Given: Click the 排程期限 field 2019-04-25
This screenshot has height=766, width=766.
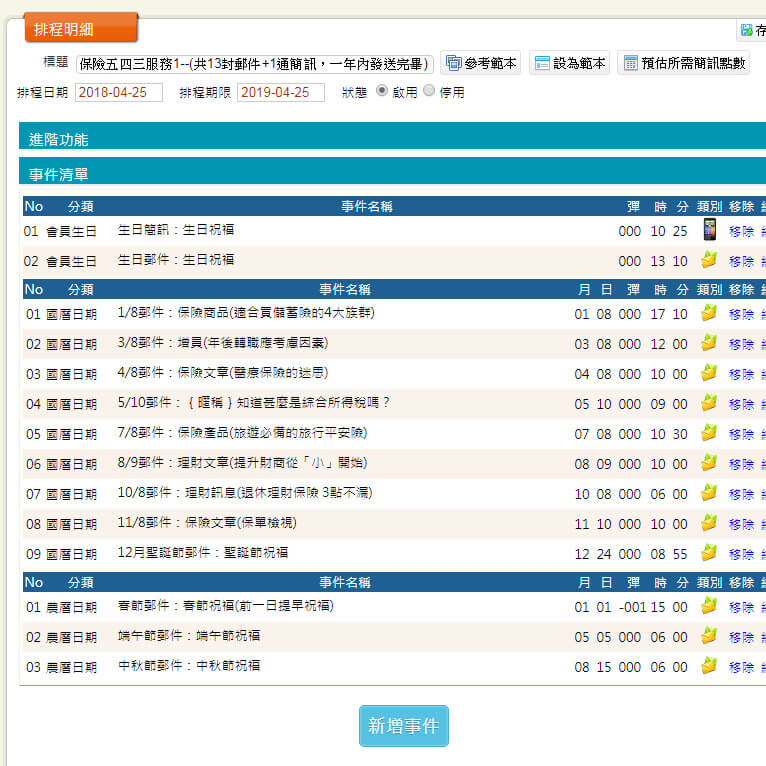Looking at the screenshot, I should tap(281, 92).
